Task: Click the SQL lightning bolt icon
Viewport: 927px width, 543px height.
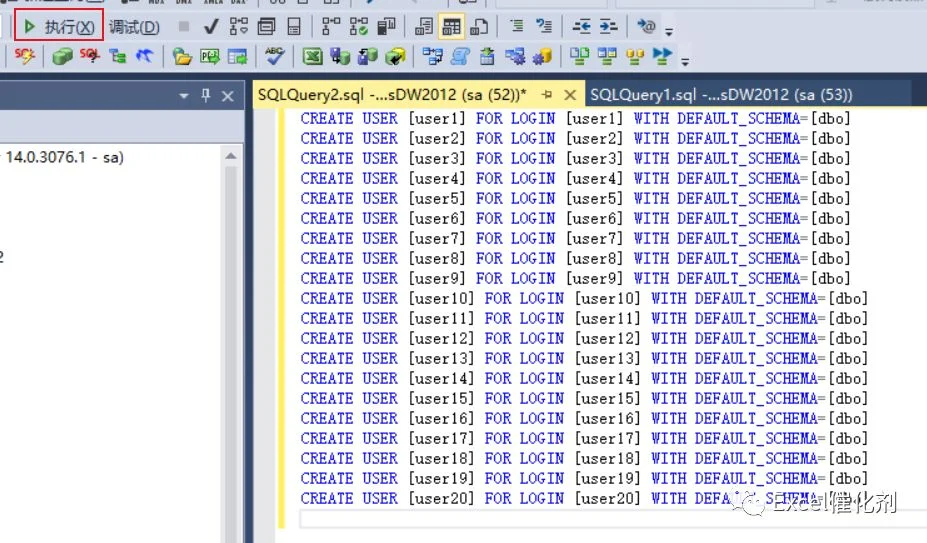Action: [24, 56]
